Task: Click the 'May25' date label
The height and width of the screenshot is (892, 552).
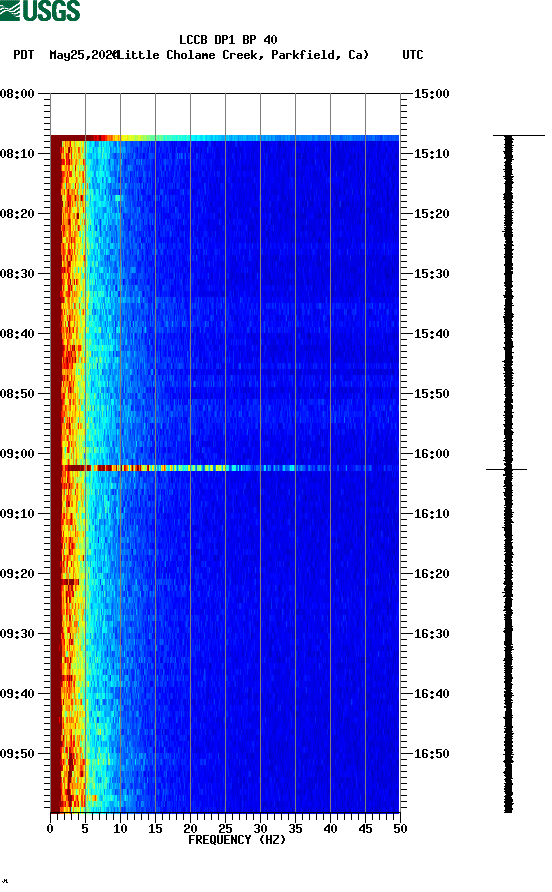Action: (67, 55)
